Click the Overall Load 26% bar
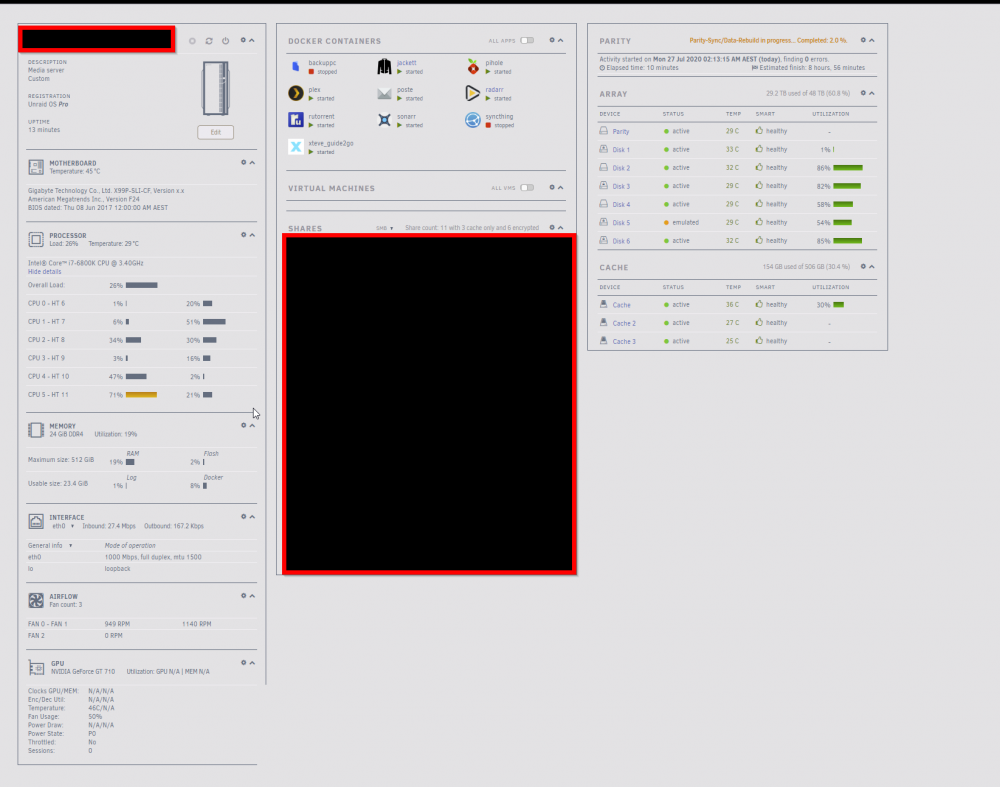The image size is (1000, 787). tap(142, 285)
